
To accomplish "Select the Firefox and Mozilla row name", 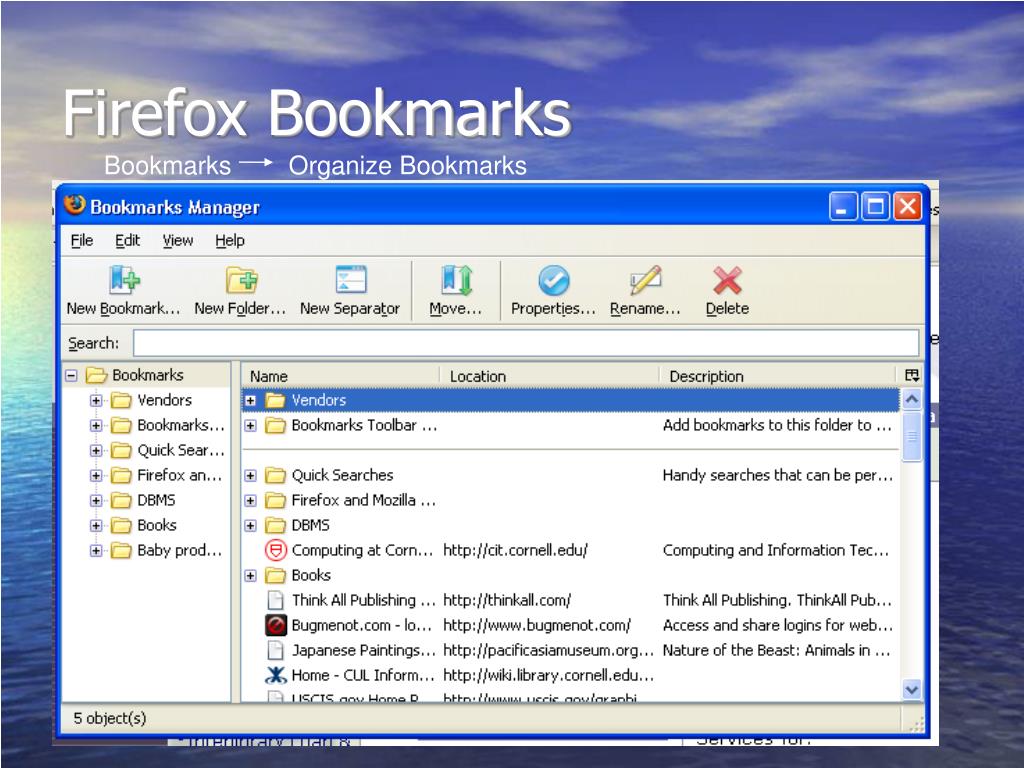I will tap(363, 500).
